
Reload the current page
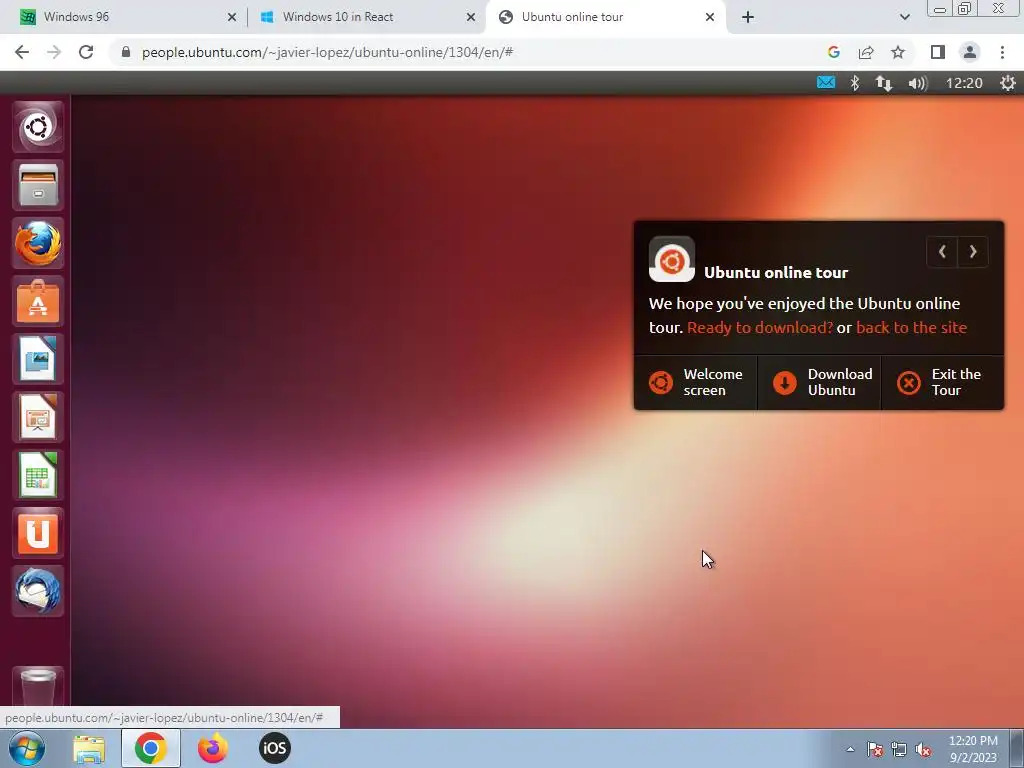point(86,52)
